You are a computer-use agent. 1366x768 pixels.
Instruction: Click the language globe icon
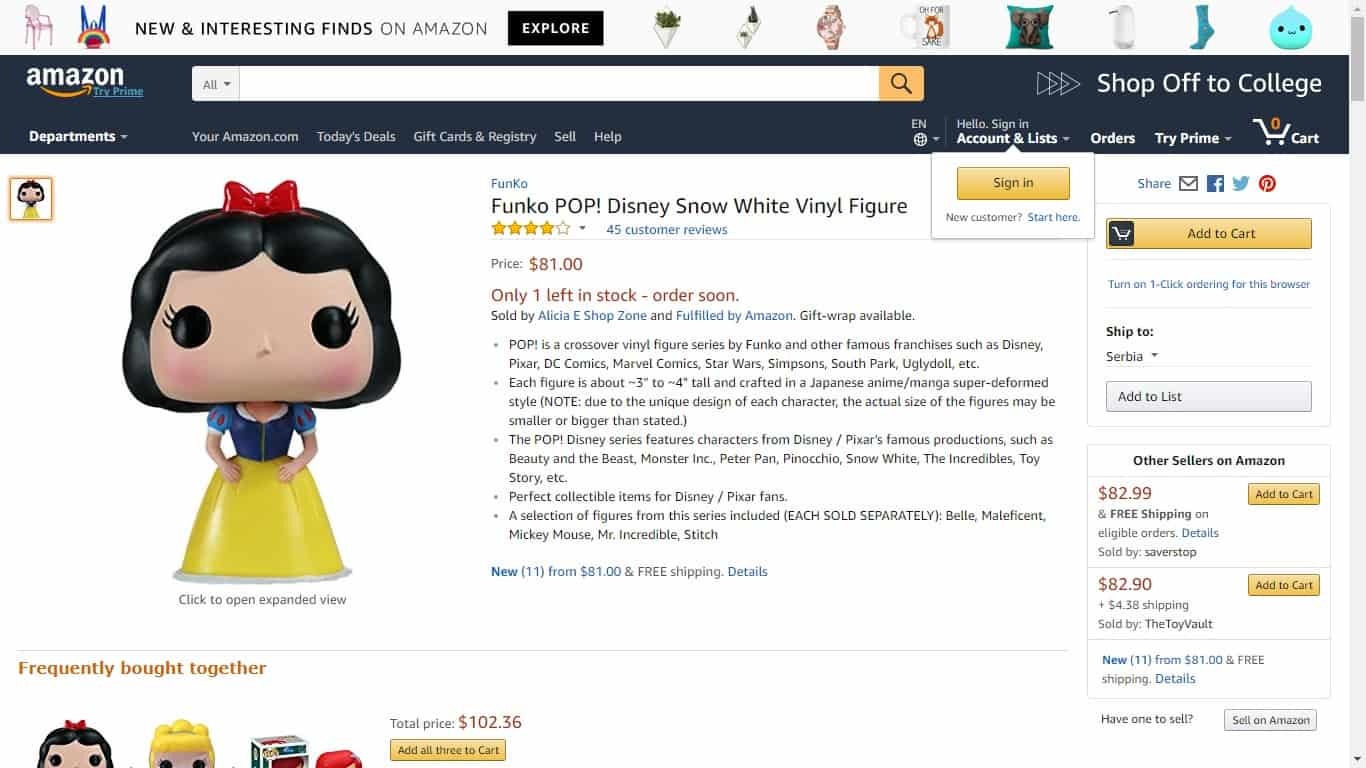[920, 139]
